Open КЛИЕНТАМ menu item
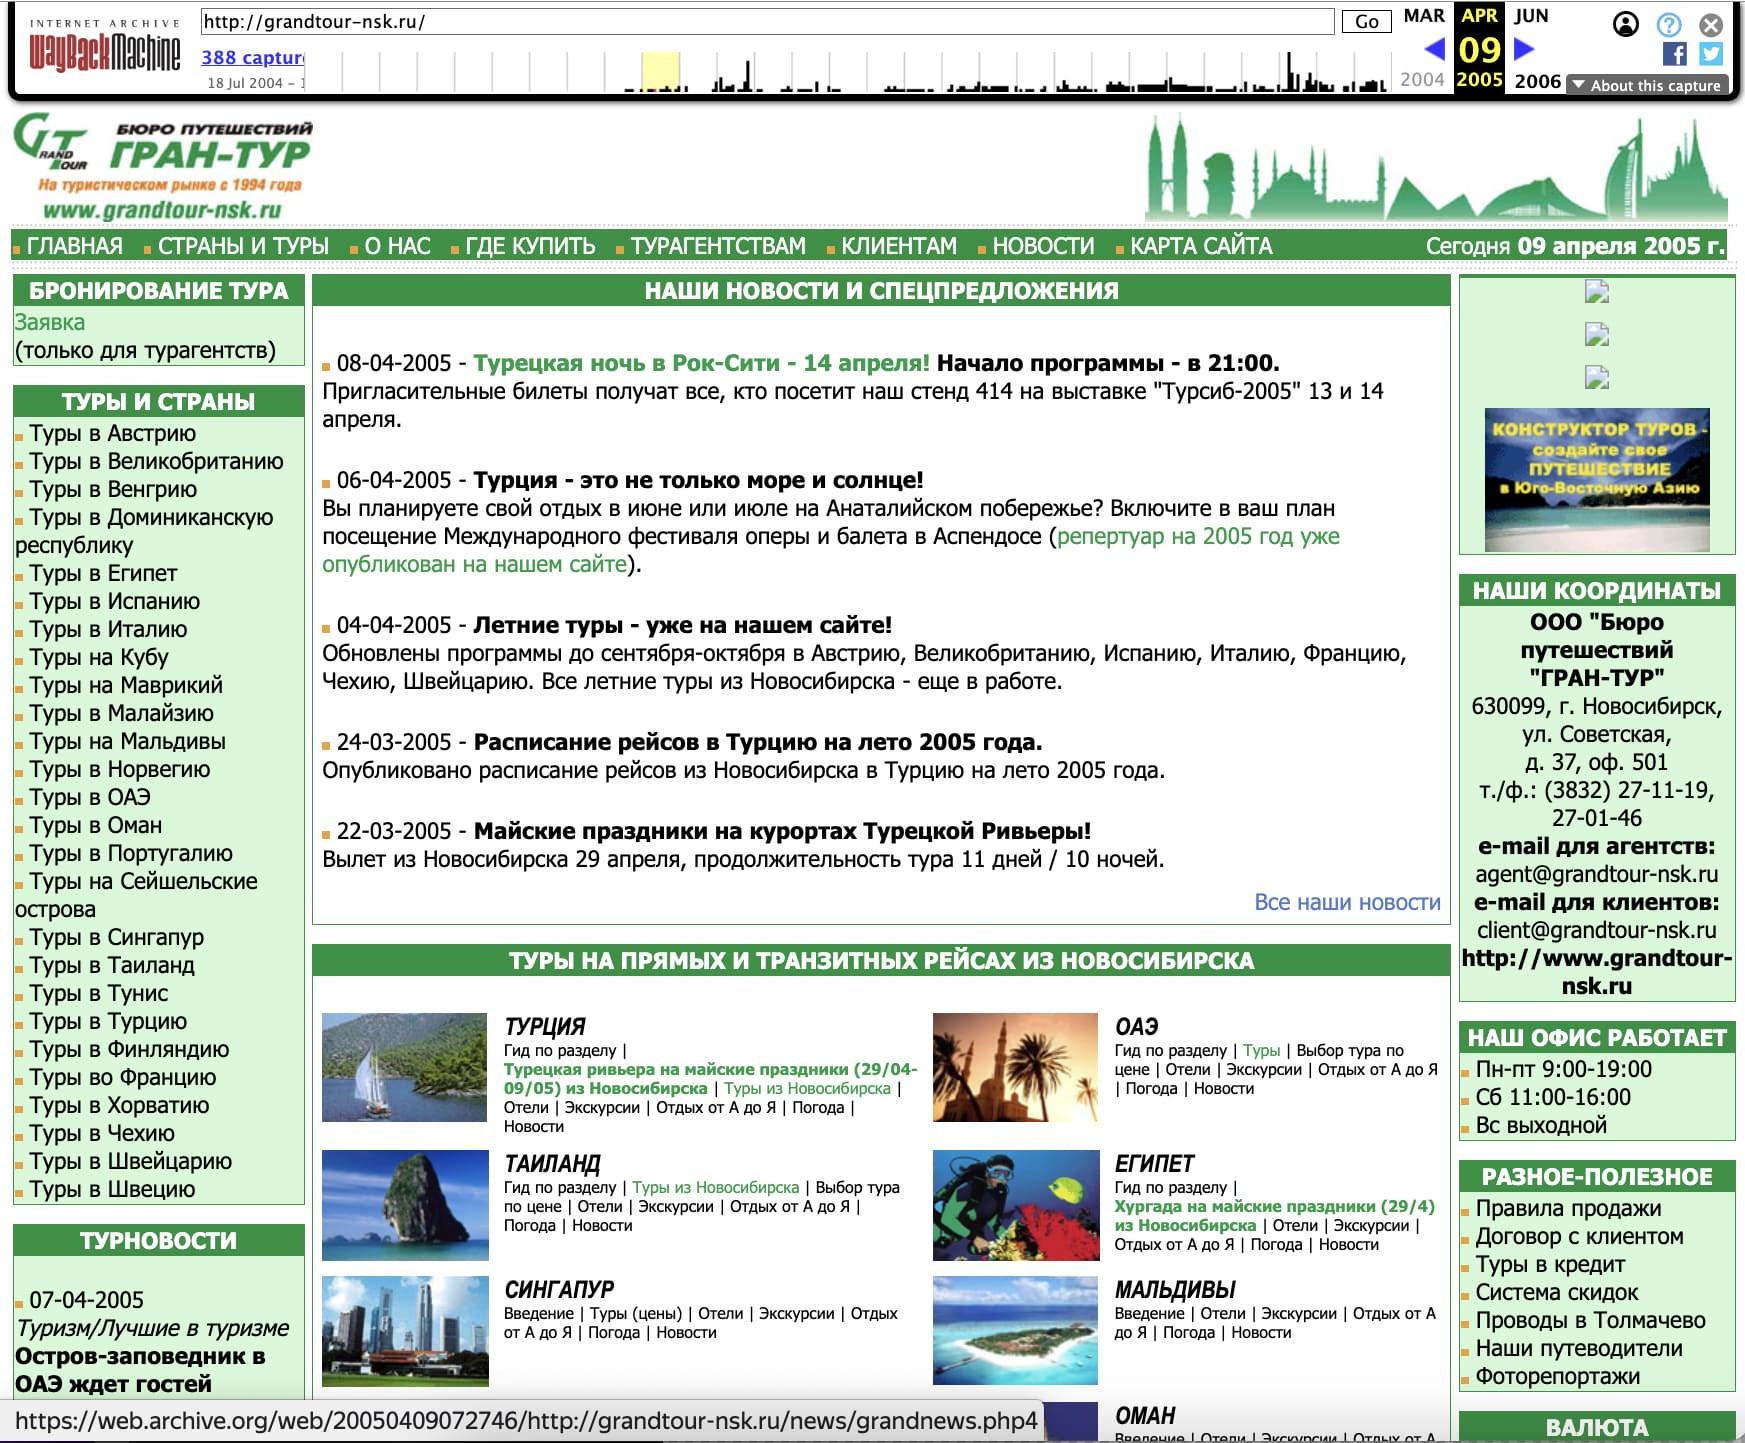Image resolution: width=1745 pixels, height=1443 pixels. click(x=899, y=246)
